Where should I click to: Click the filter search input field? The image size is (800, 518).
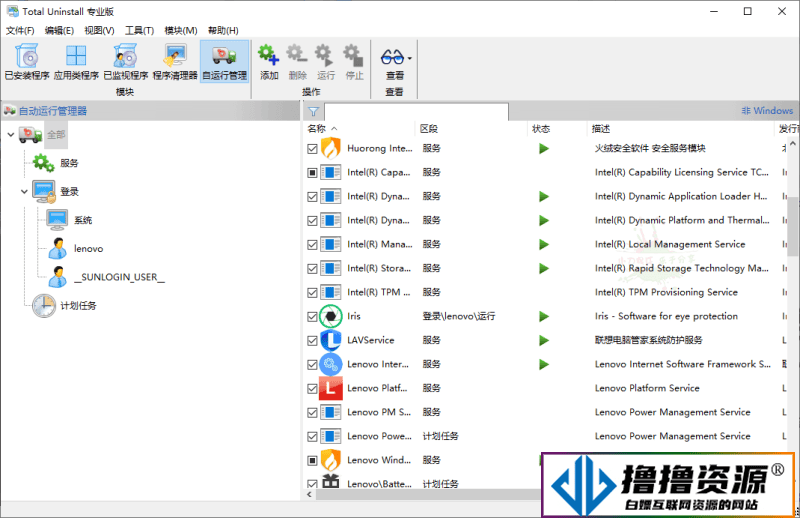tap(416, 111)
